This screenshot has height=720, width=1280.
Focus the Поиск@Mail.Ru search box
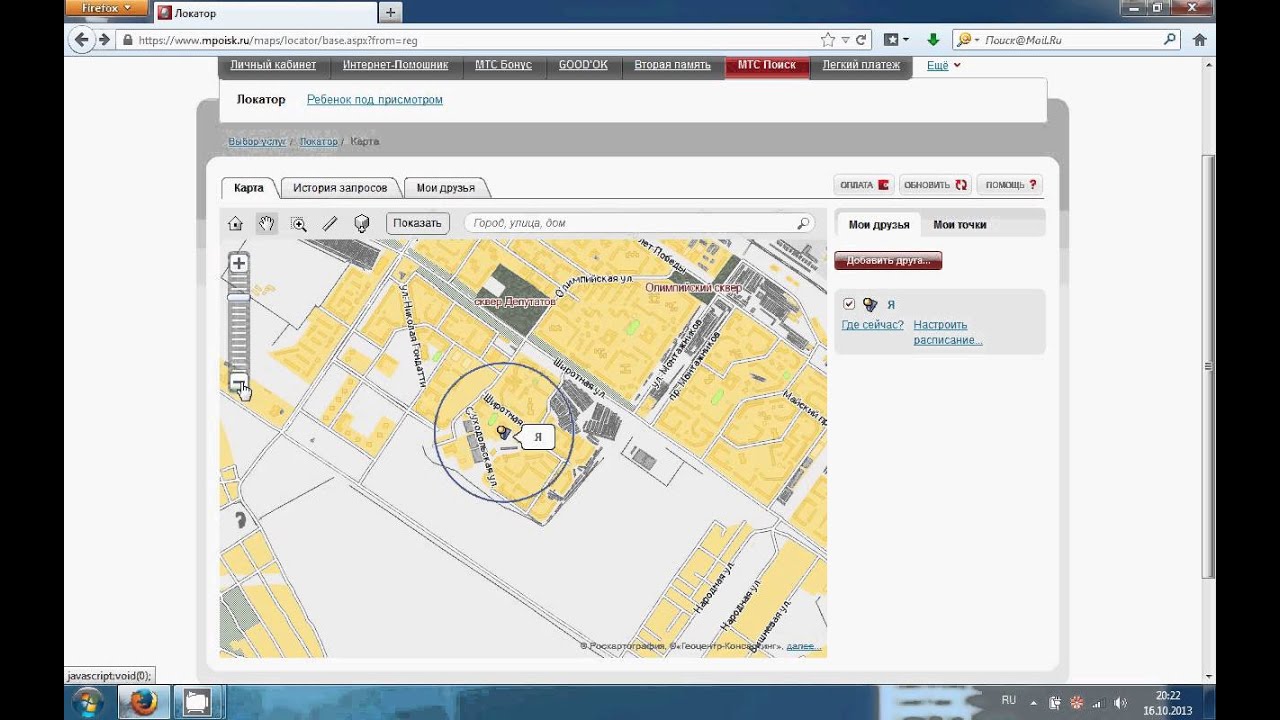(1068, 40)
